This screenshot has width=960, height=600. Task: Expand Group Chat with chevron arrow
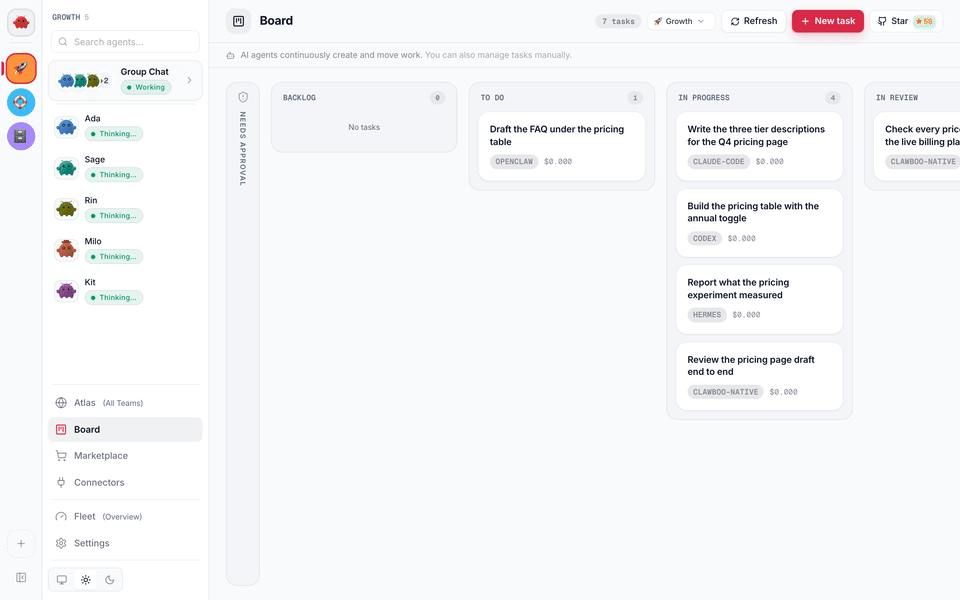click(189, 80)
